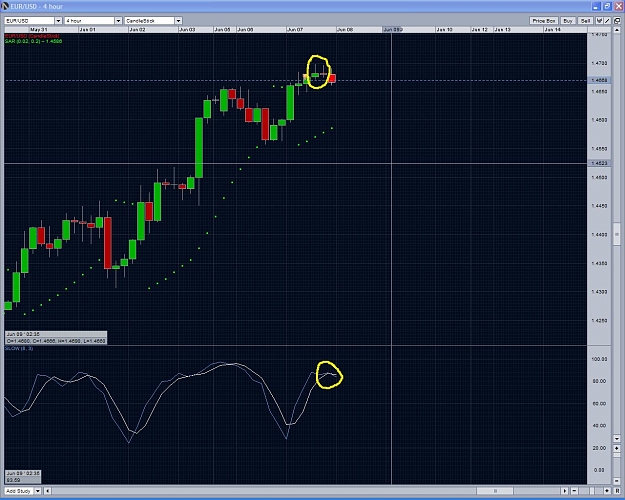Screen dimensions: 625x500
Task: Click the vertical scroll down arrow
Action: coord(617,439)
